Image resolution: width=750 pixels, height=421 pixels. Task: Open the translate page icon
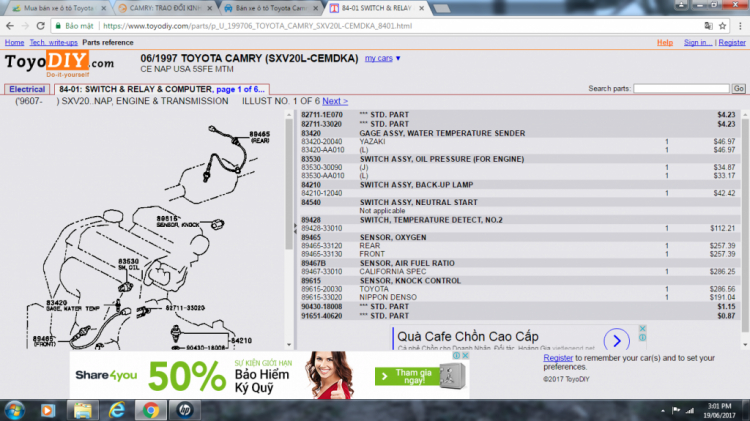click(708, 26)
